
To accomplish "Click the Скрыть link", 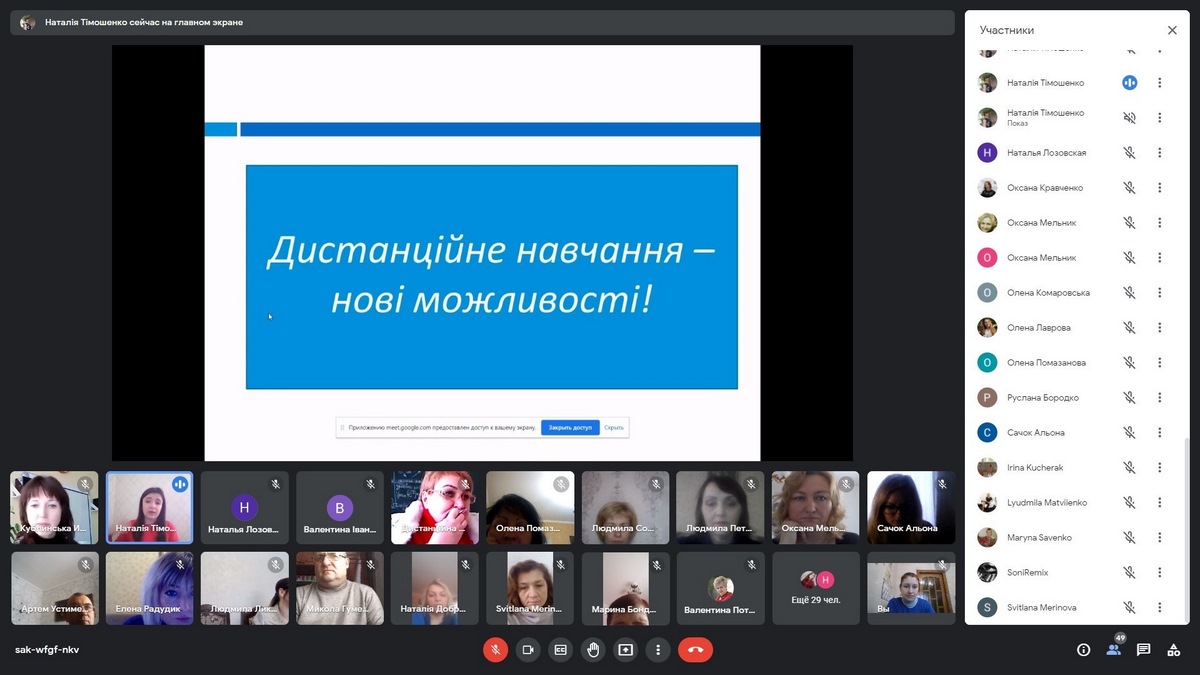I will [614, 428].
